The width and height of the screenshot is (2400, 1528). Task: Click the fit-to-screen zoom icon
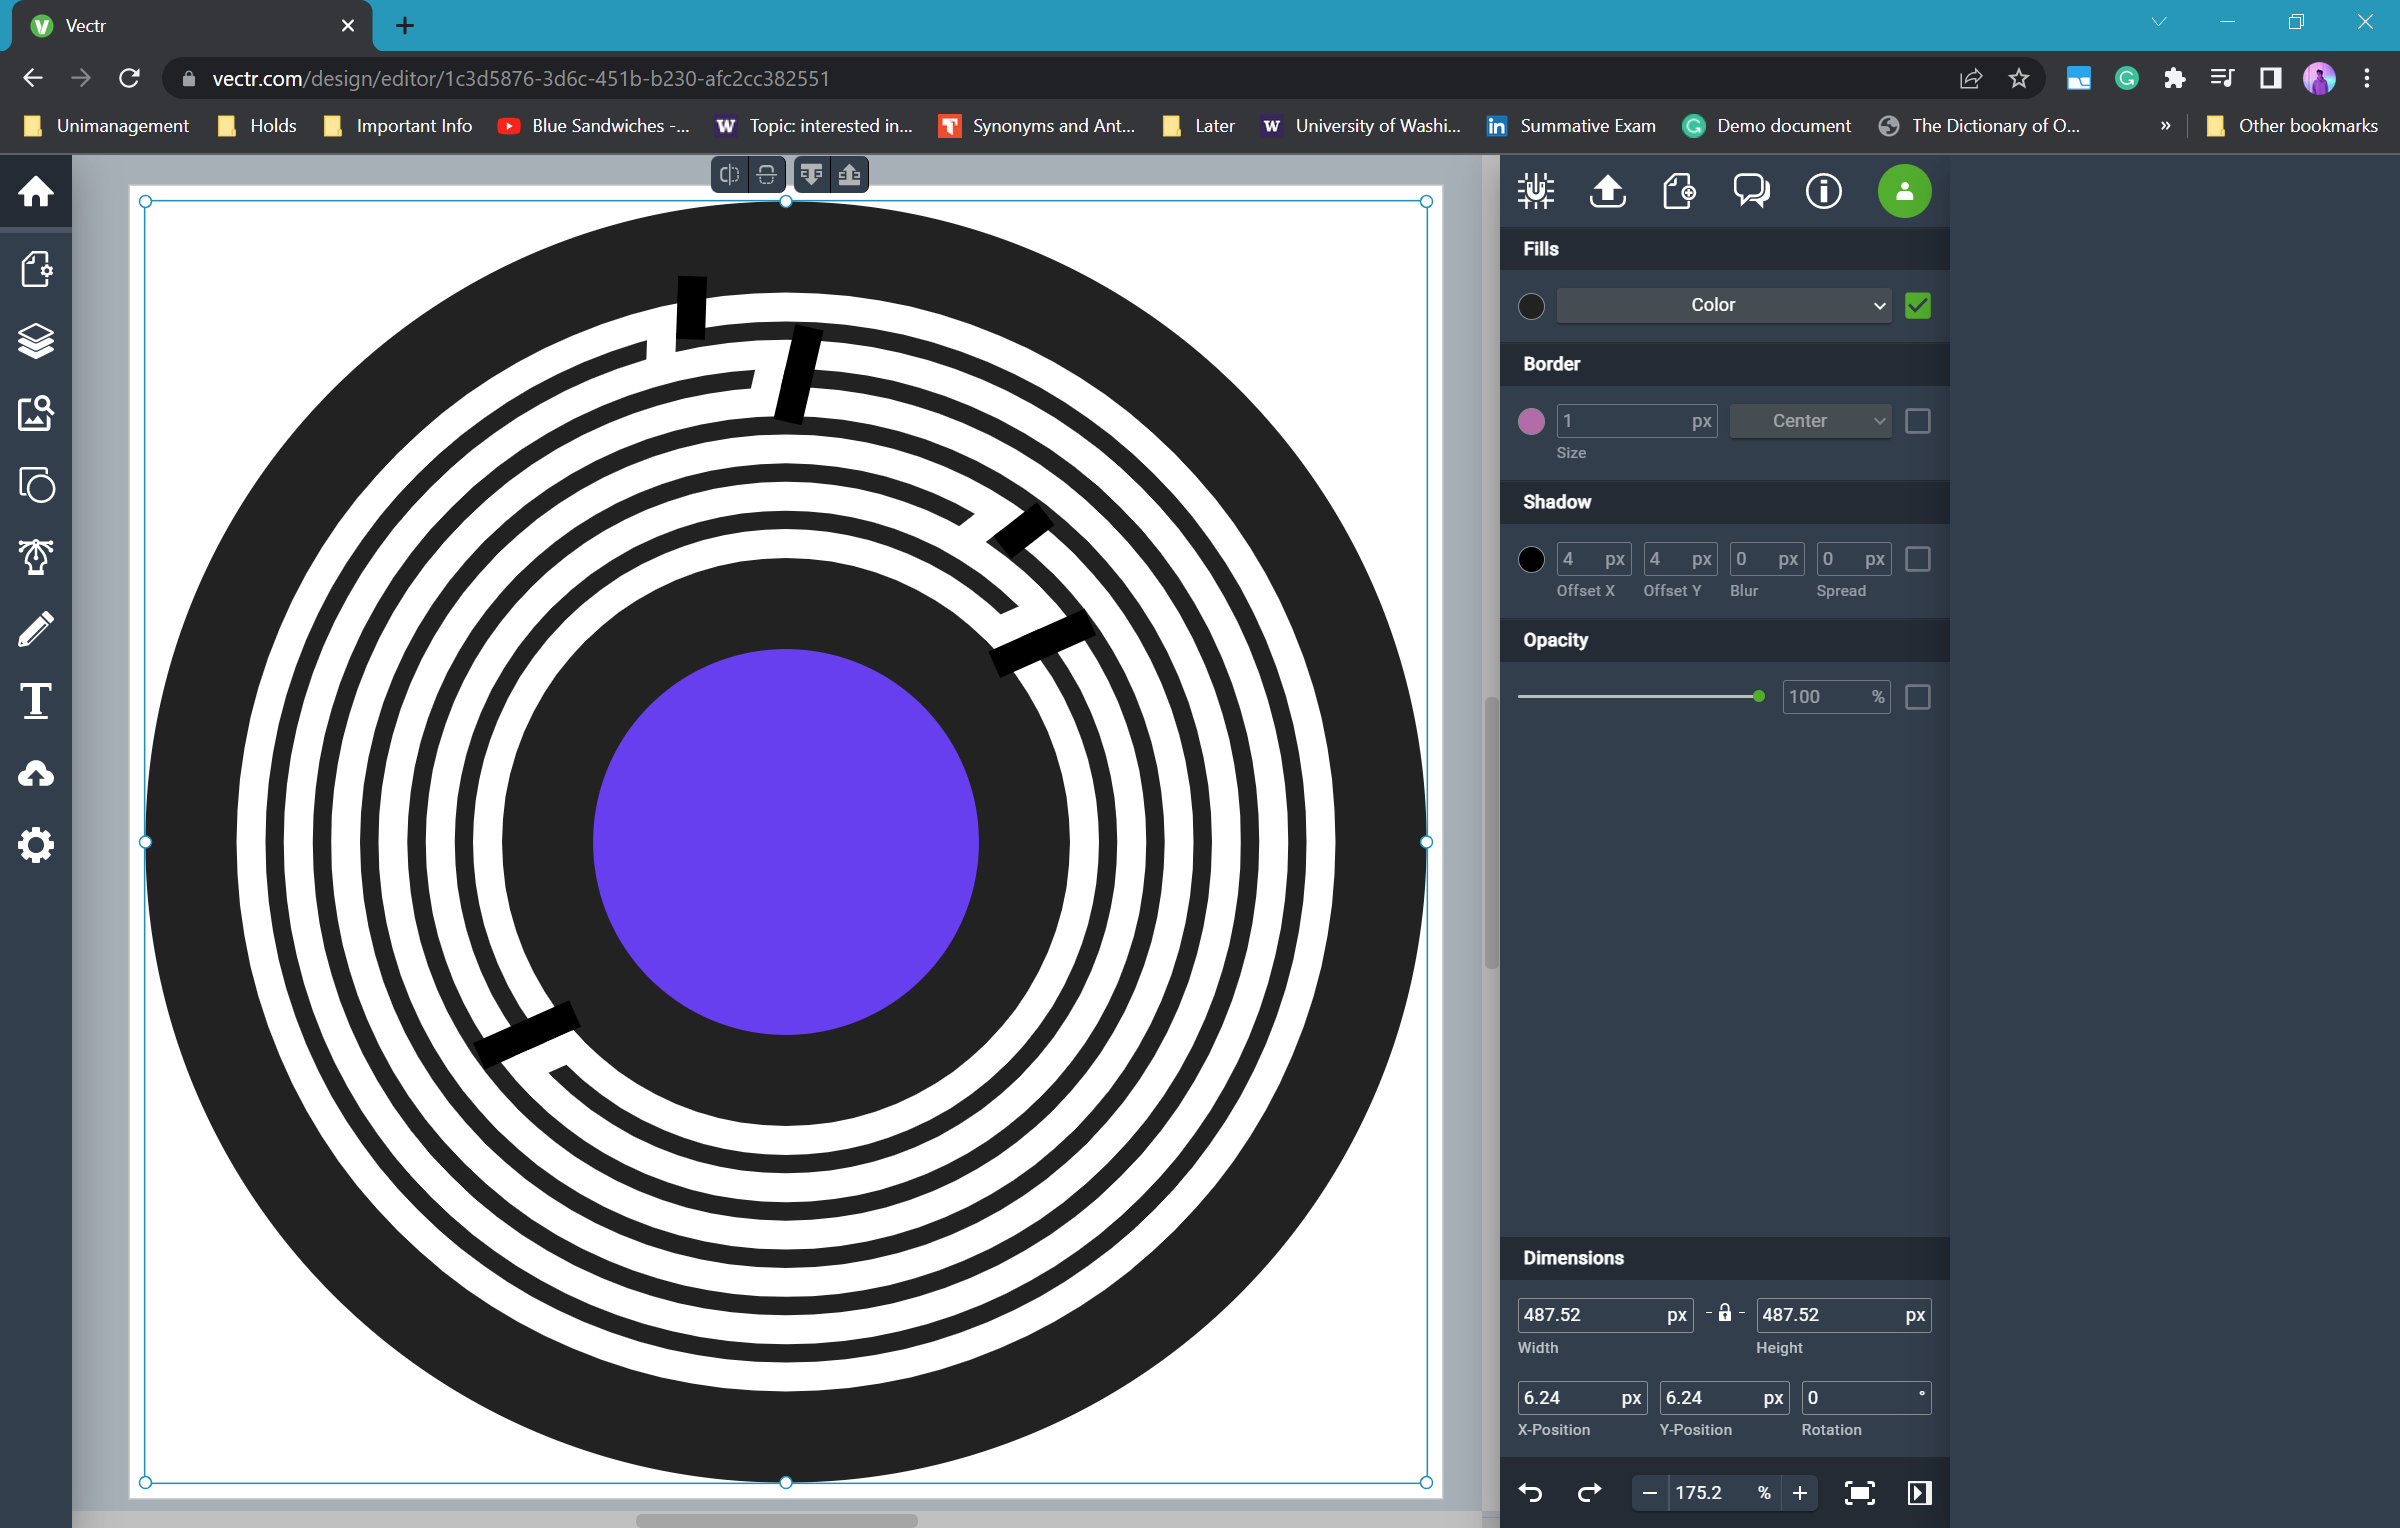1859,1493
